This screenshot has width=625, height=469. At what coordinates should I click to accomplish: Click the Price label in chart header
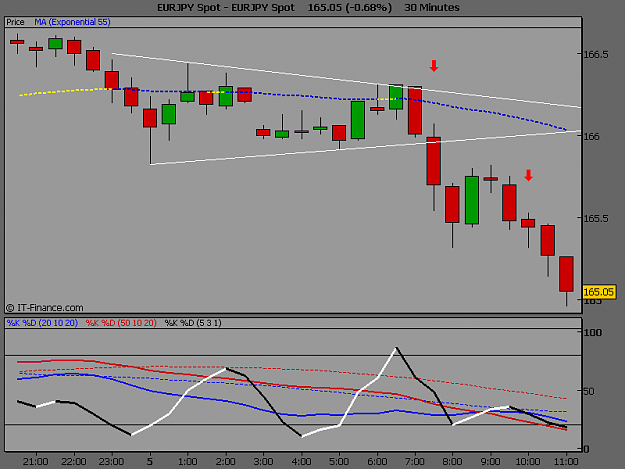[x=15, y=22]
